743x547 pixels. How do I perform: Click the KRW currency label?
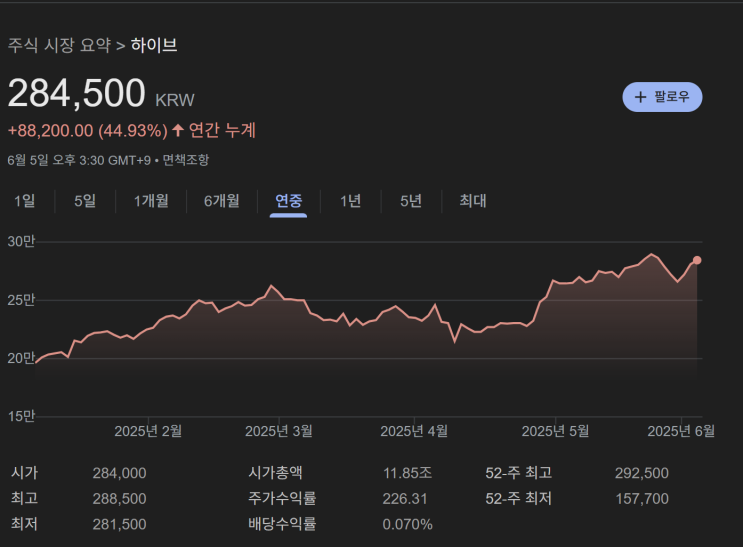click(175, 100)
